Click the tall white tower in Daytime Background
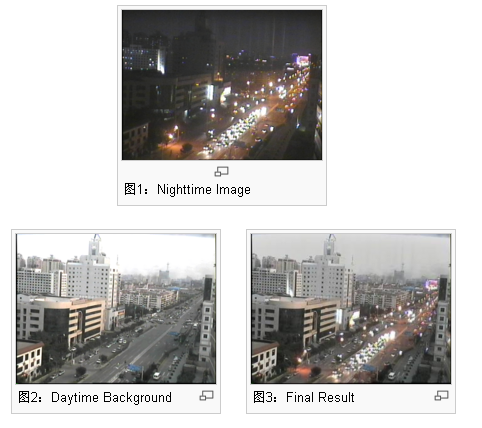The height and width of the screenshot is (428, 482). point(95,246)
